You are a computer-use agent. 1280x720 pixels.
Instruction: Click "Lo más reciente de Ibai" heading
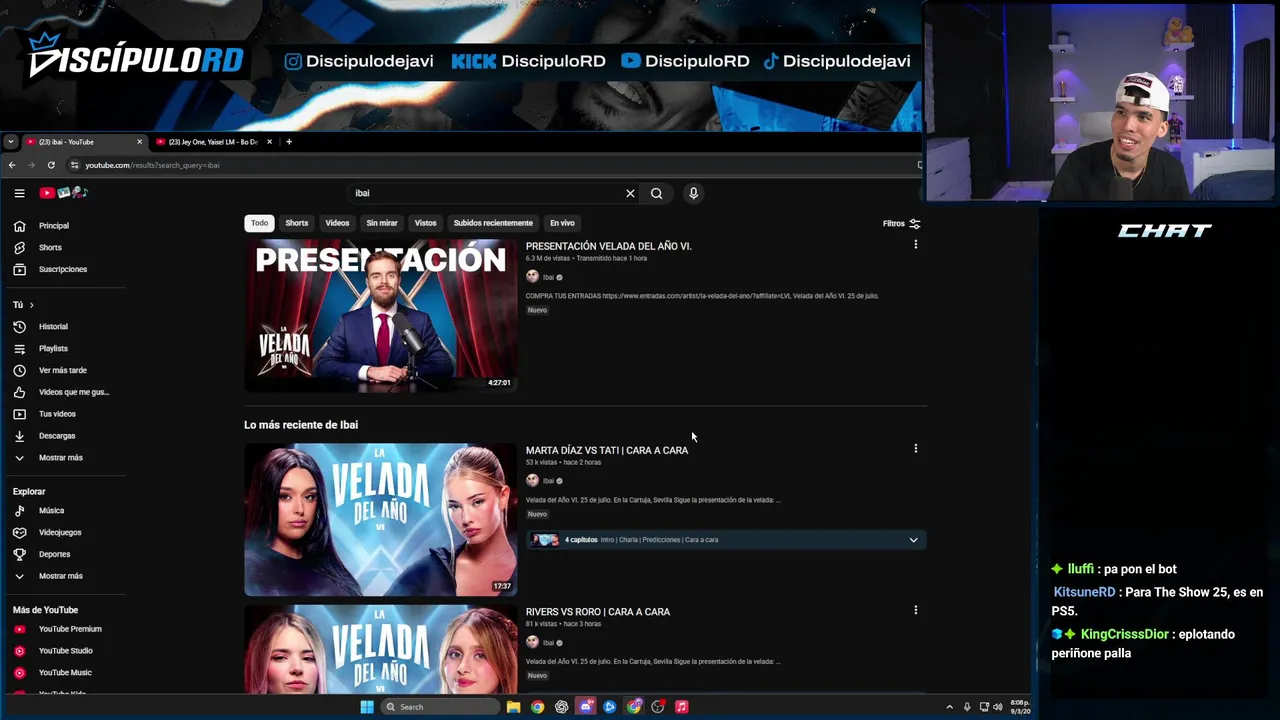click(x=301, y=425)
